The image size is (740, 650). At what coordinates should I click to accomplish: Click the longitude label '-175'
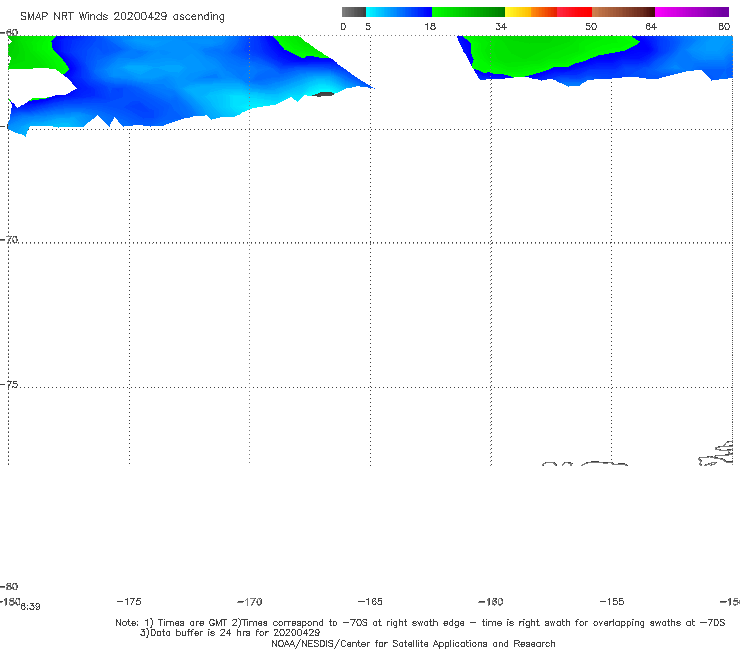pyautogui.click(x=129, y=601)
